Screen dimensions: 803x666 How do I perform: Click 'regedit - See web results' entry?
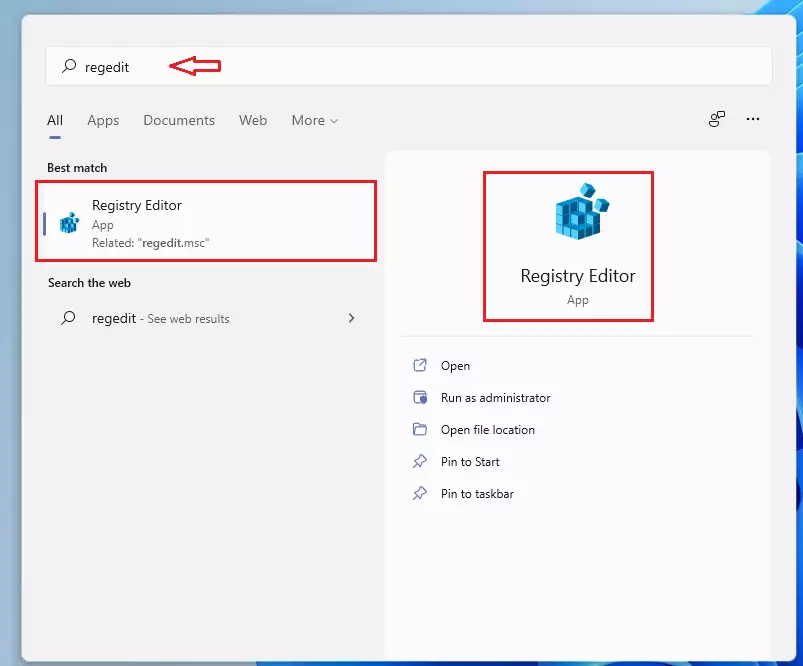[x=206, y=318]
